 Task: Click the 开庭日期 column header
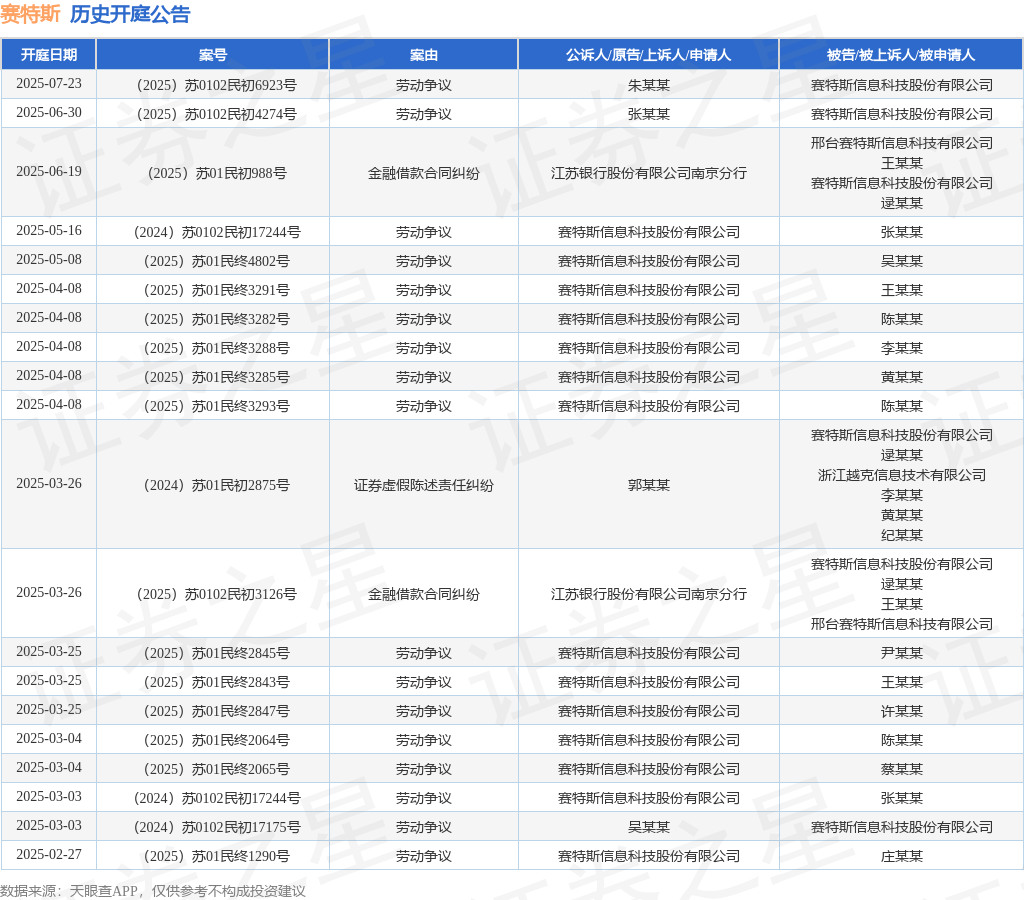pos(49,55)
